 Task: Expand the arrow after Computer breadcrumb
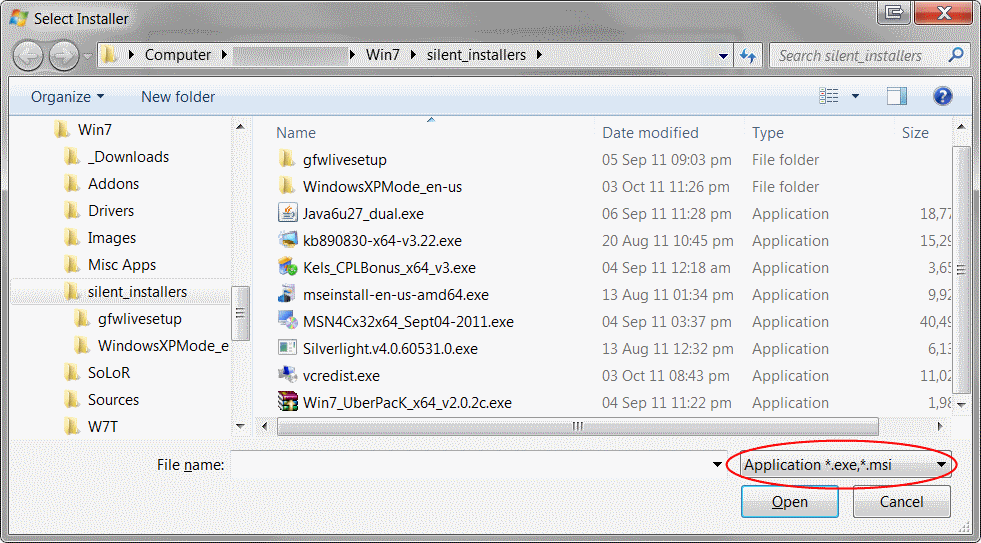(x=224, y=55)
